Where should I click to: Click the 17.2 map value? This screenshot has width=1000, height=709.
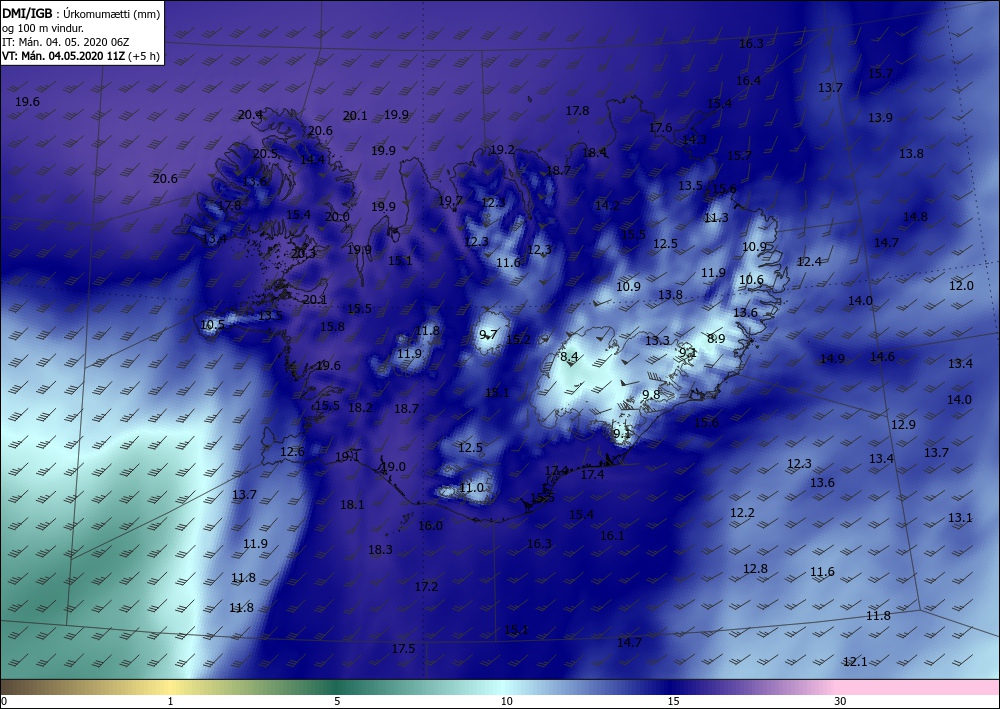coord(426,587)
